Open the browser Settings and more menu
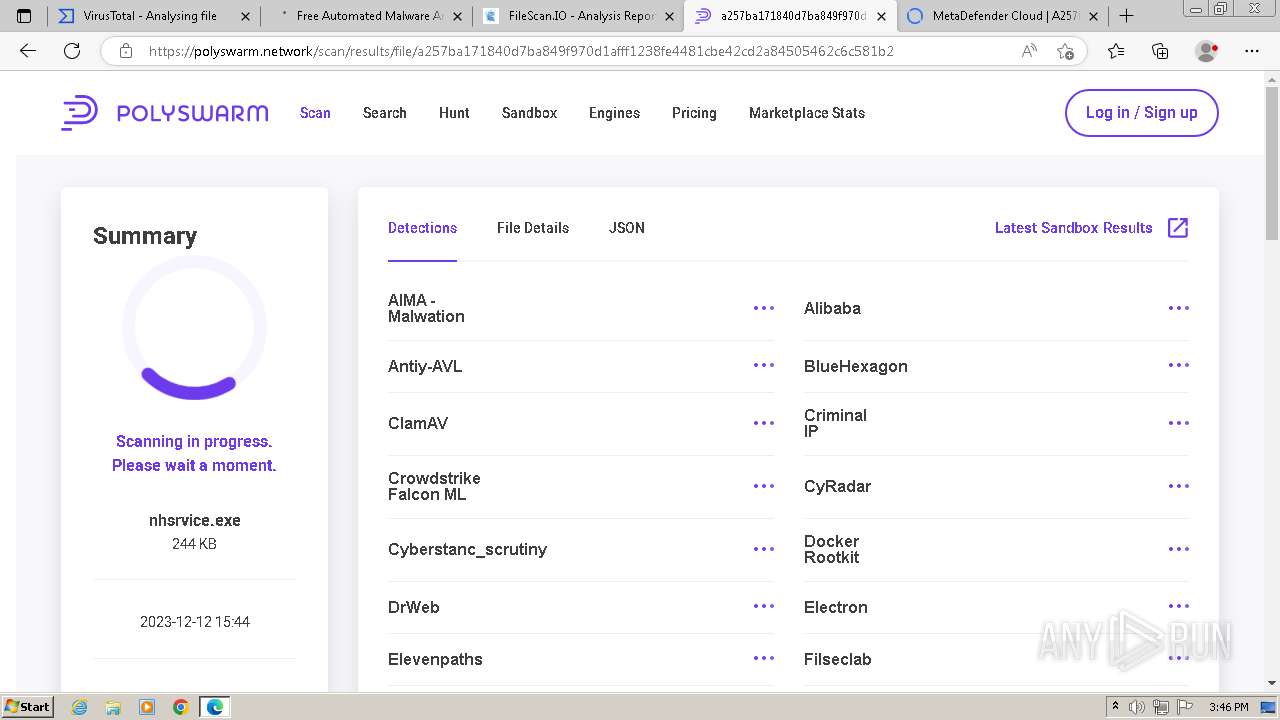 pyautogui.click(x=1252, y=51)
